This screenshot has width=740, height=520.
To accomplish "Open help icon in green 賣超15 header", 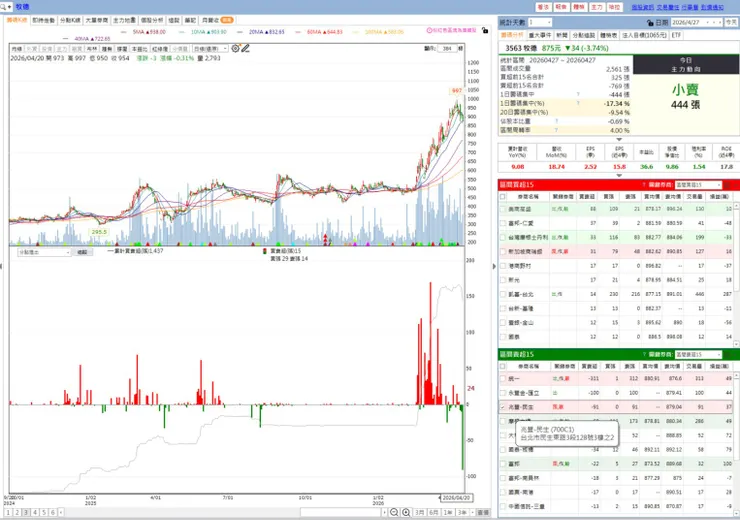I will [644, 354].
